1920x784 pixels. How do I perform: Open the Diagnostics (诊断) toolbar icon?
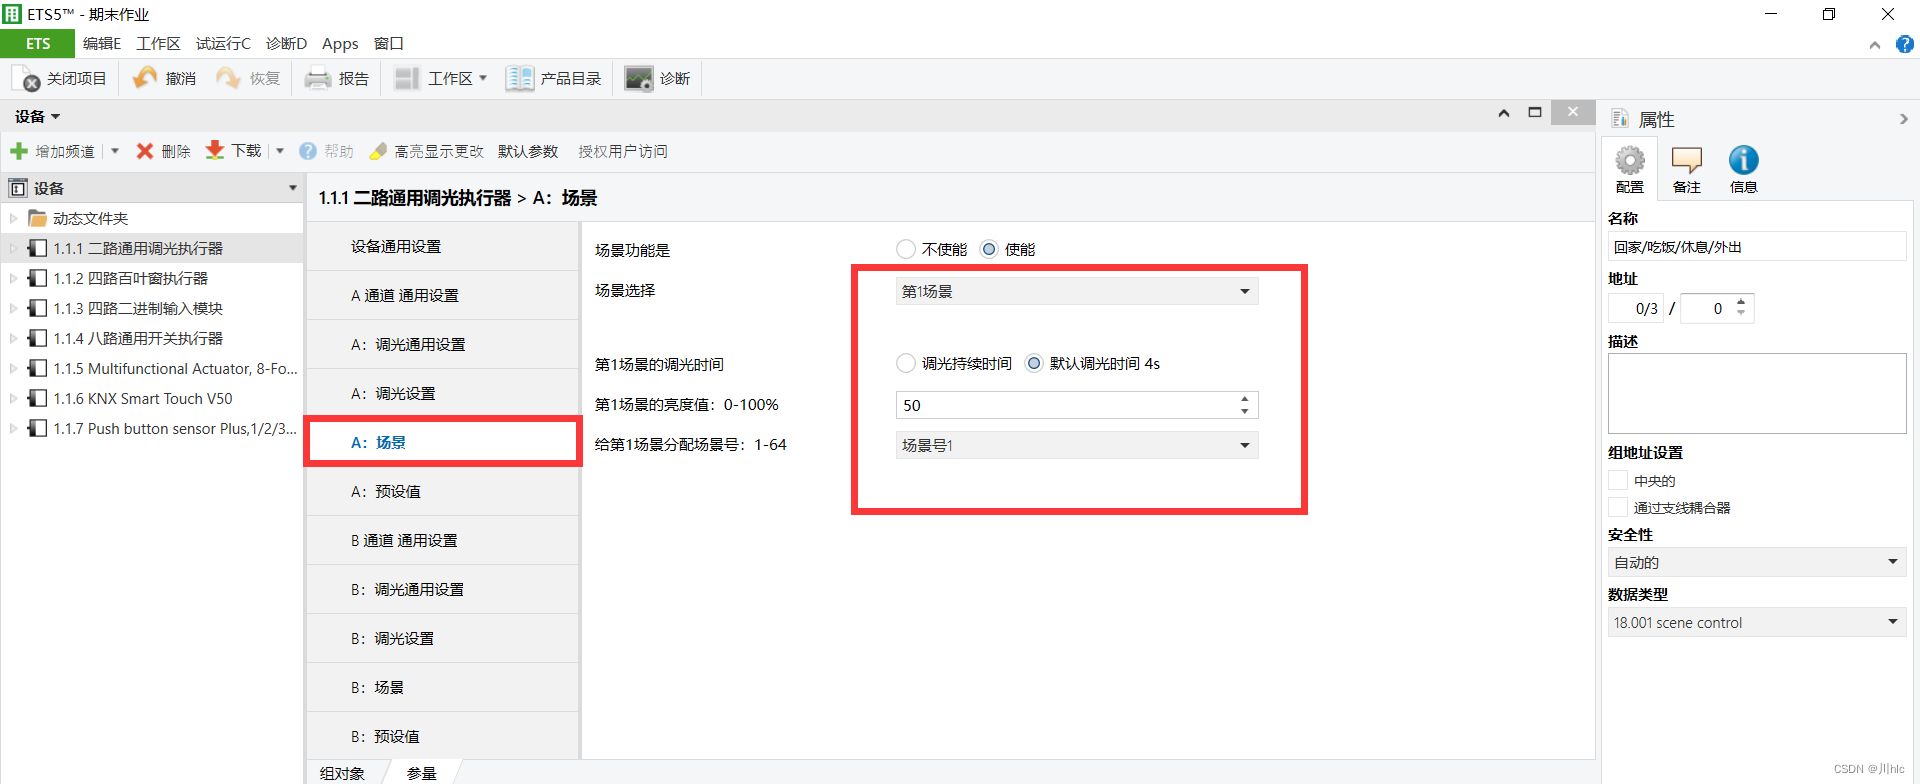click(x=638, y=78)
